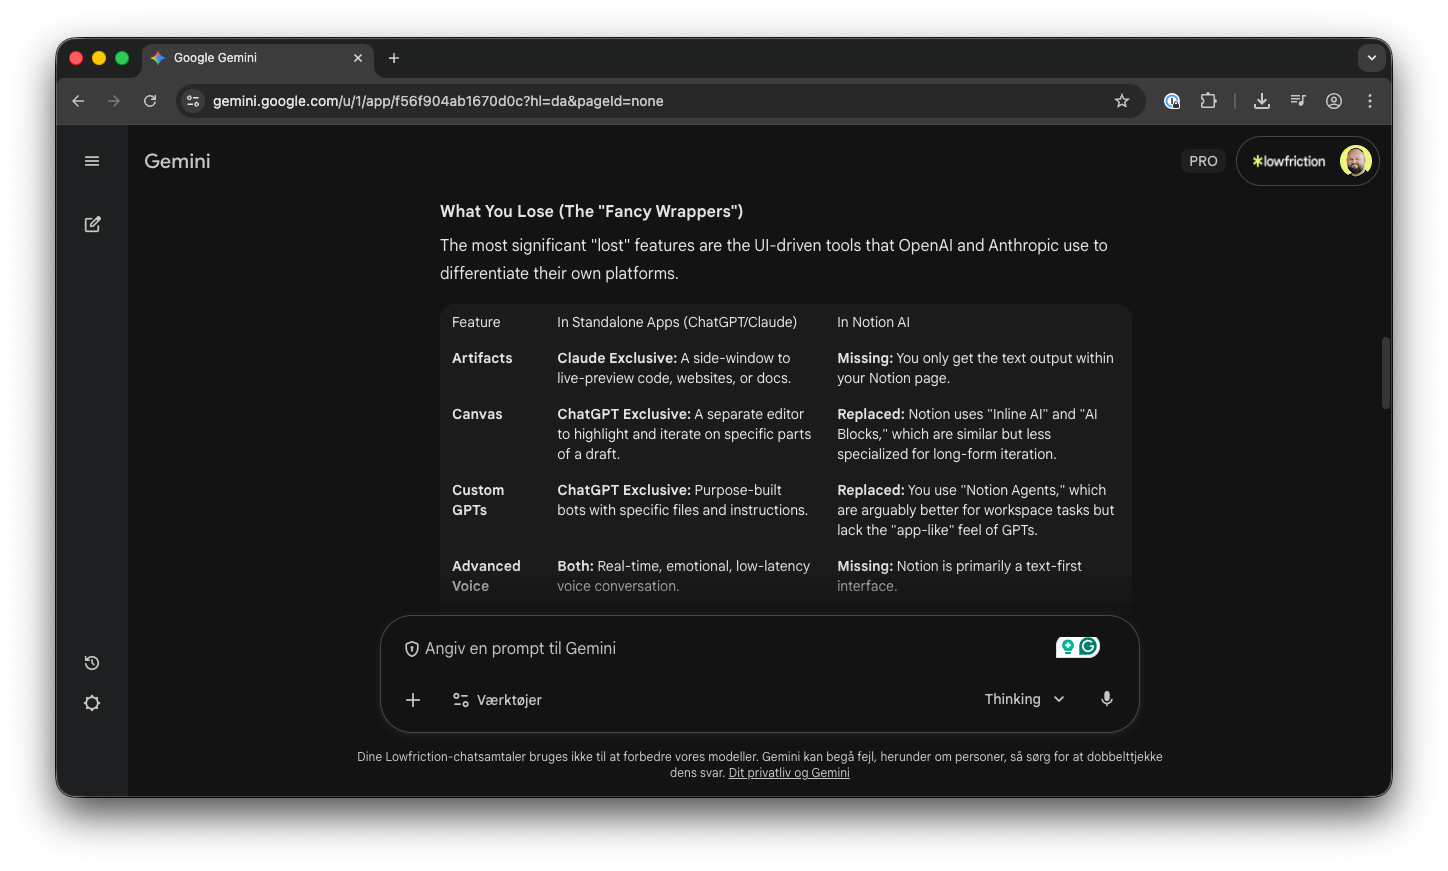
Task: Click the 'Feature' table column header
Action: [x=476, y=322]
